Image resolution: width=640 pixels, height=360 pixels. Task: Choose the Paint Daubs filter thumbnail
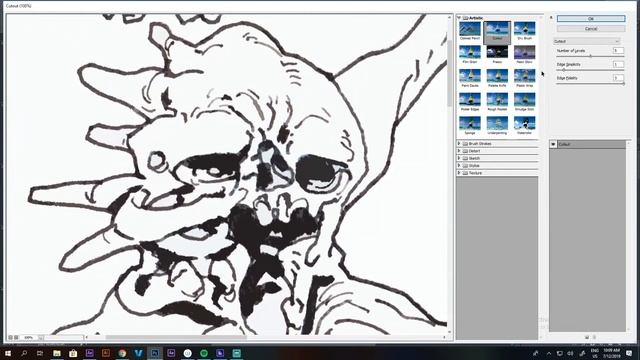click(470, 76)
